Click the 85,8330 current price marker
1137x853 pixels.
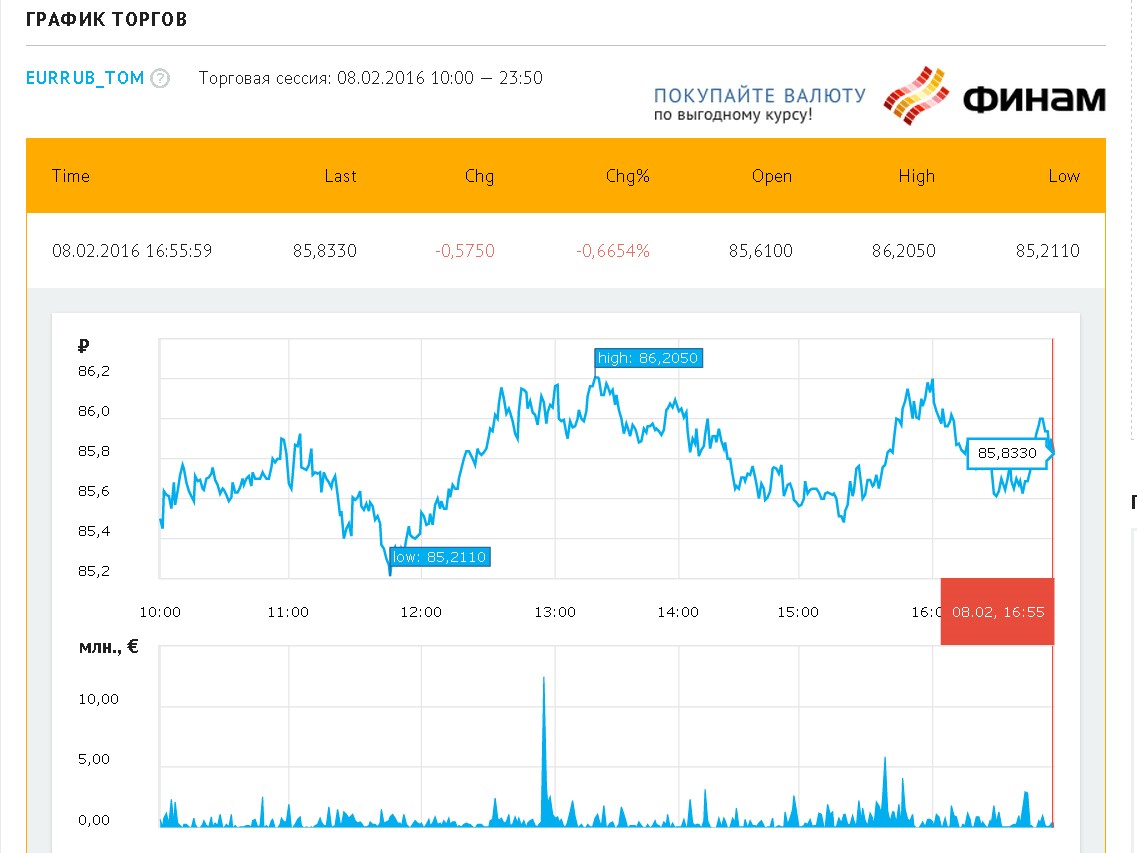pos(1008,453)
